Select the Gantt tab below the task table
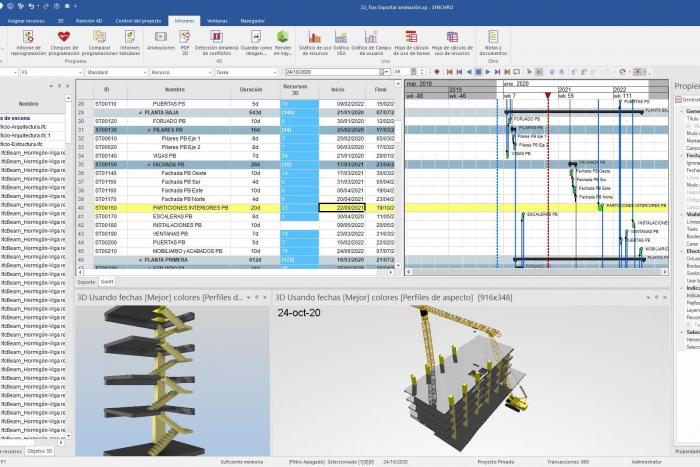Screen dimensions: 700x467 (x=107, y=282)
